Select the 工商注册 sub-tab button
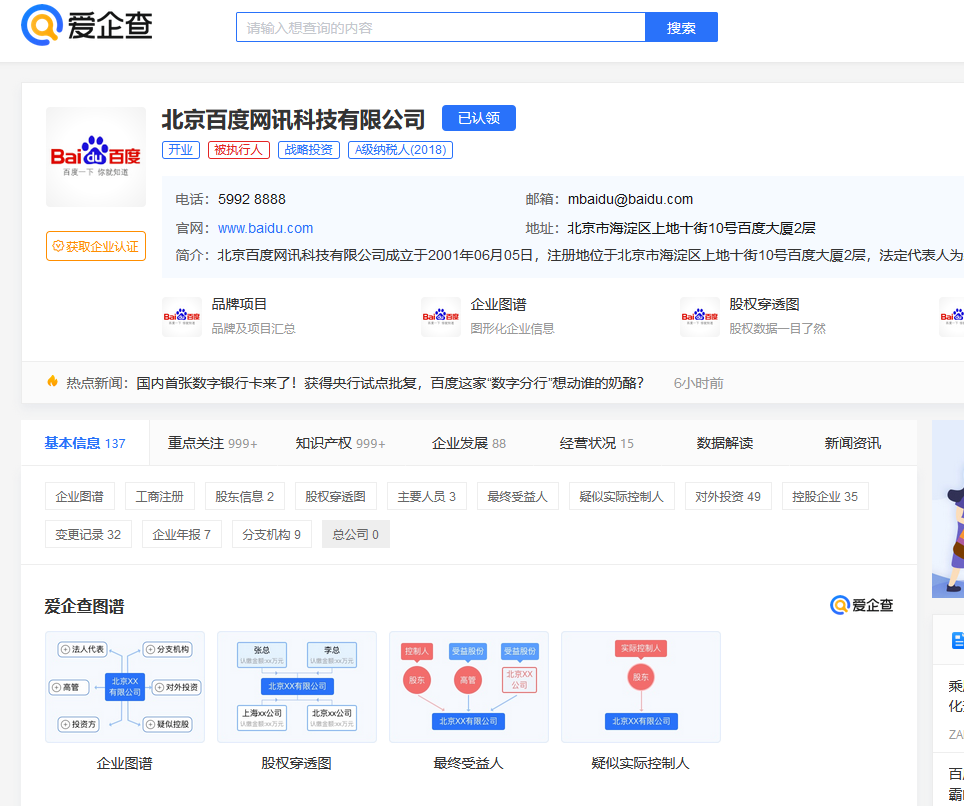 pos(160,496)
